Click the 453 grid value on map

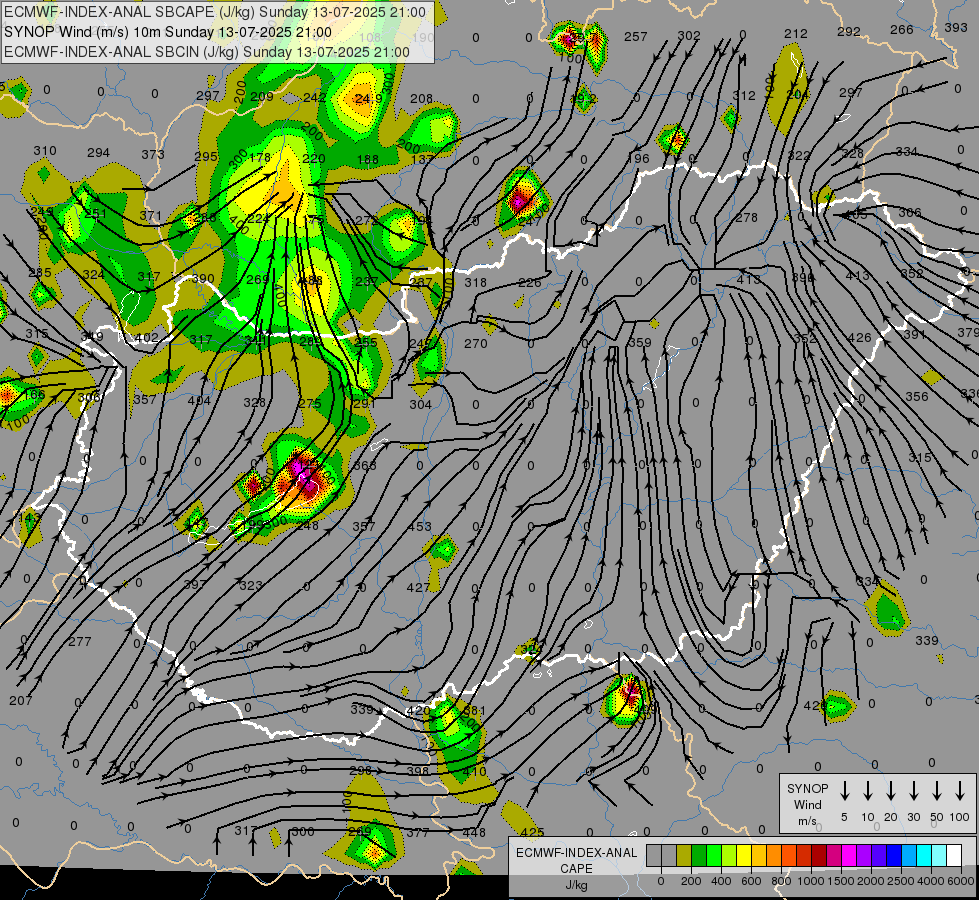click(420, 527)
